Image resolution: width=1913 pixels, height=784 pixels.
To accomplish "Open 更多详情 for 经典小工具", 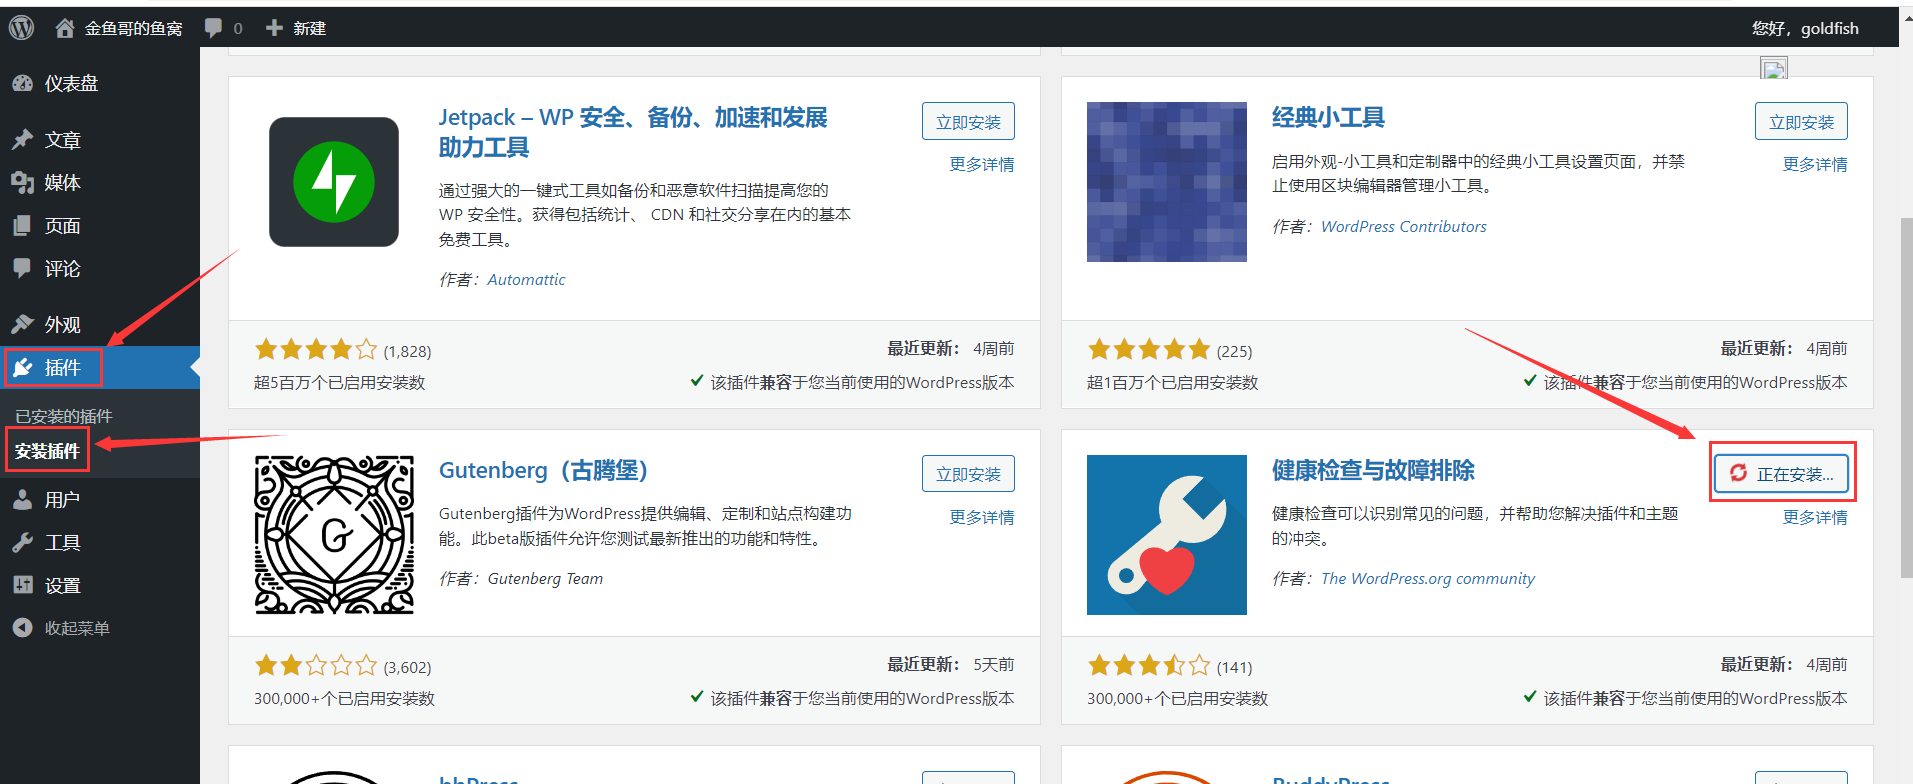I will coord(1815,164).
